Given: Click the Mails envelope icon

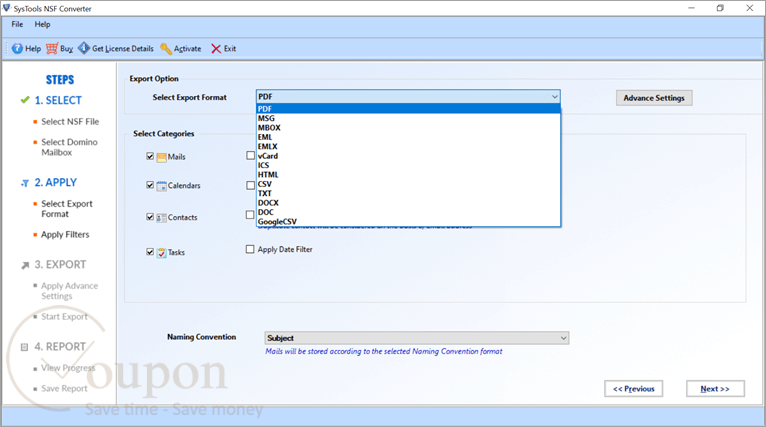Looking at the screenshot, I should (x=162, y=157).
